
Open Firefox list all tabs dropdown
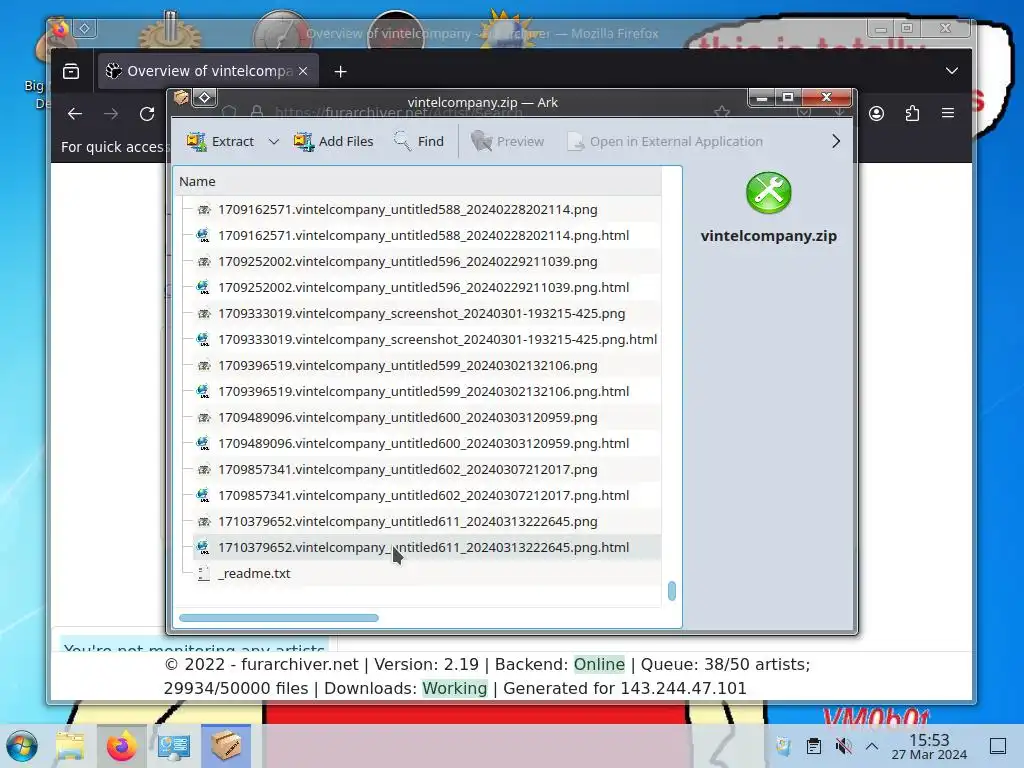(952, 71)
